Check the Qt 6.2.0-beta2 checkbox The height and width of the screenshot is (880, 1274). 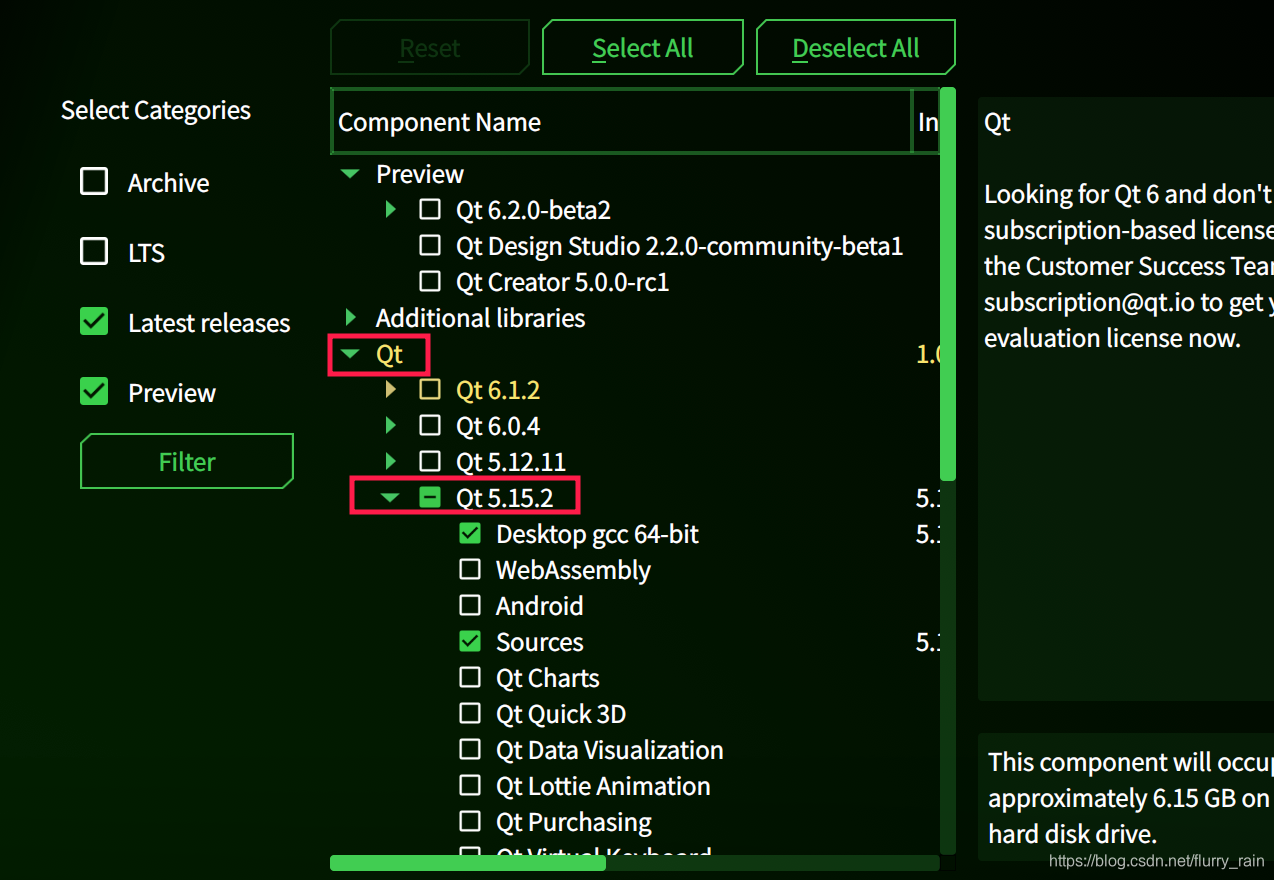(430, 210)
